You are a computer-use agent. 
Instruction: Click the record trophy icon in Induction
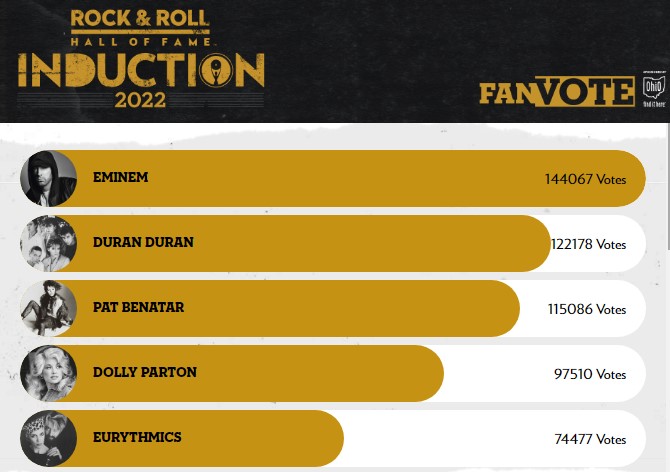[216, 70]
